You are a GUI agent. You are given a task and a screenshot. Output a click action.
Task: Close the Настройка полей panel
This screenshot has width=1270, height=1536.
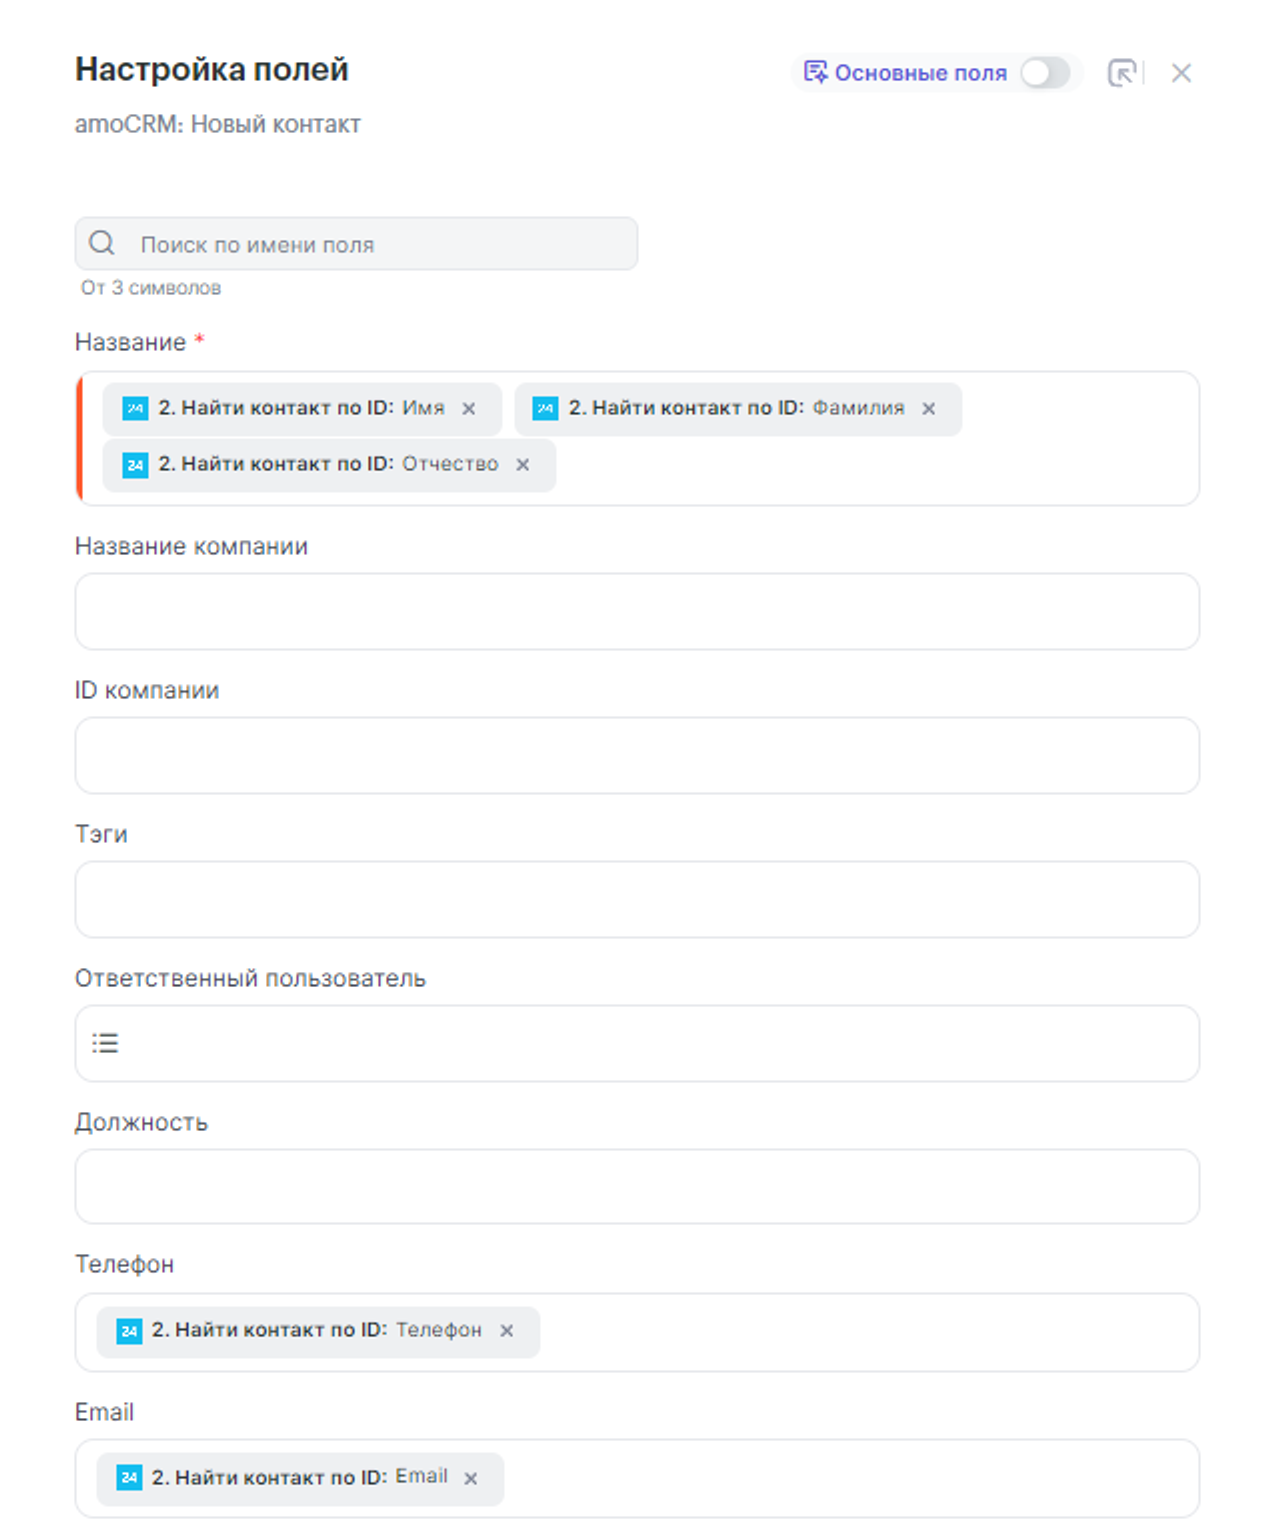[1181, 73]
